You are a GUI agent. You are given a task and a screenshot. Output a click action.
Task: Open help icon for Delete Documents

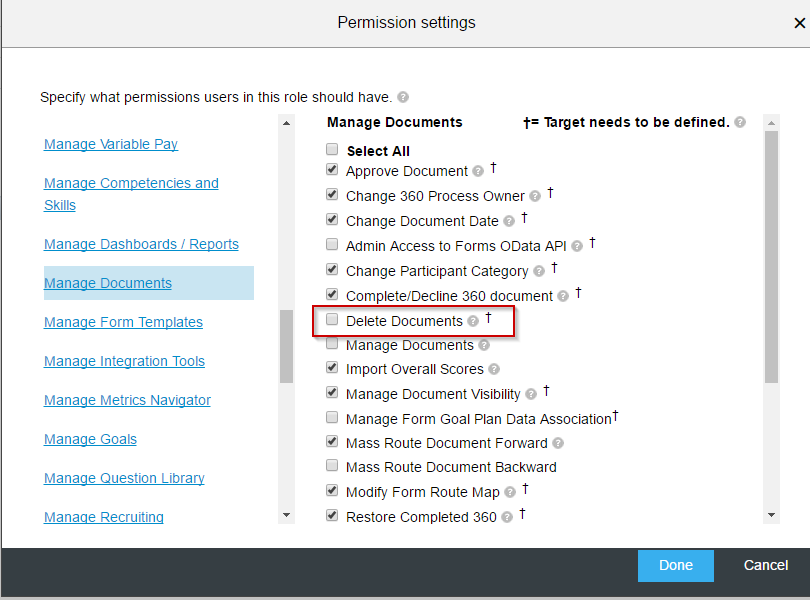[x=473, y=321]
